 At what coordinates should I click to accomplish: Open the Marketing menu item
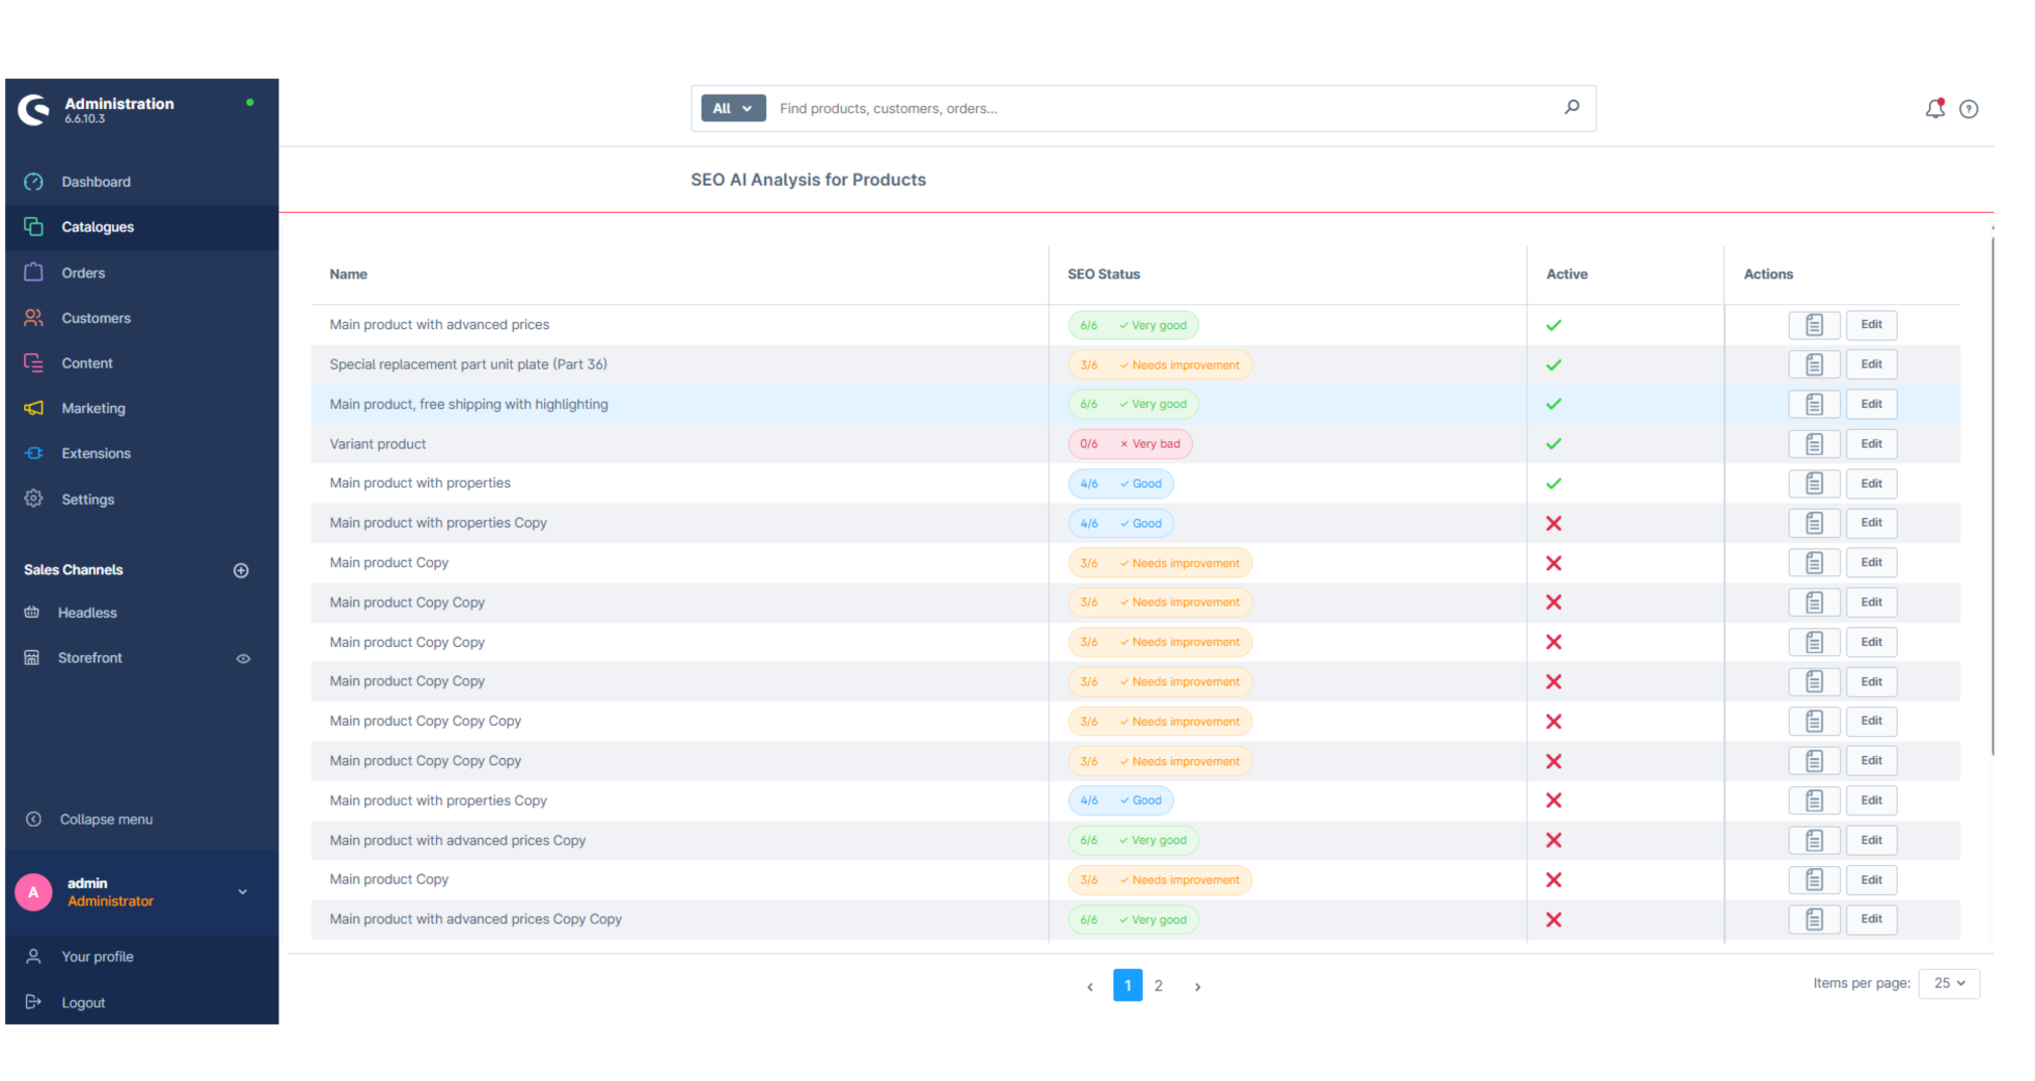(x=142, y=408)
